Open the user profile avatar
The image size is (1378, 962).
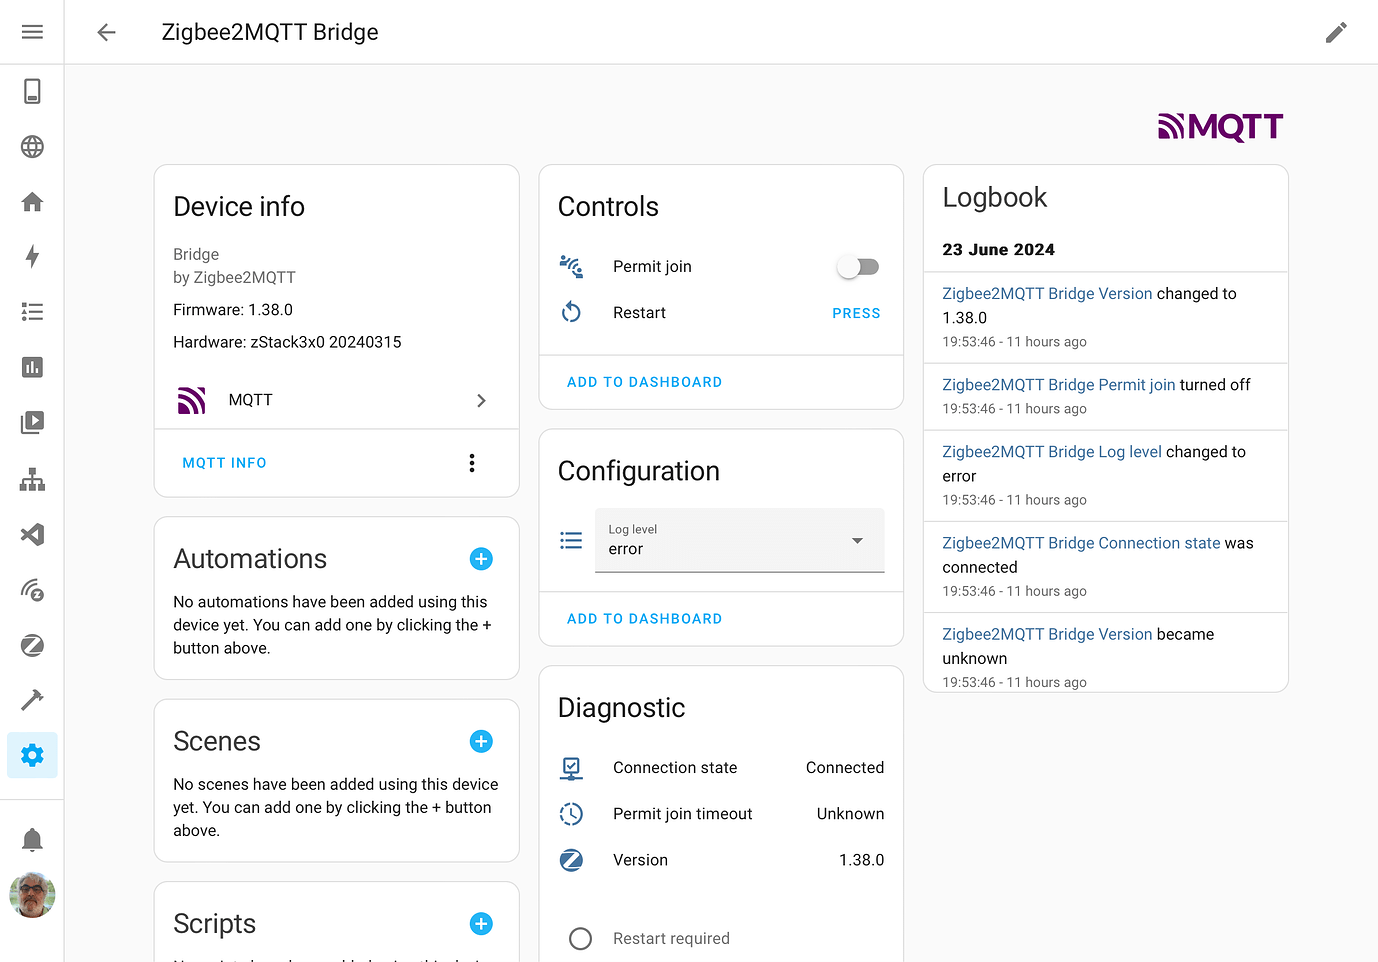32,895
